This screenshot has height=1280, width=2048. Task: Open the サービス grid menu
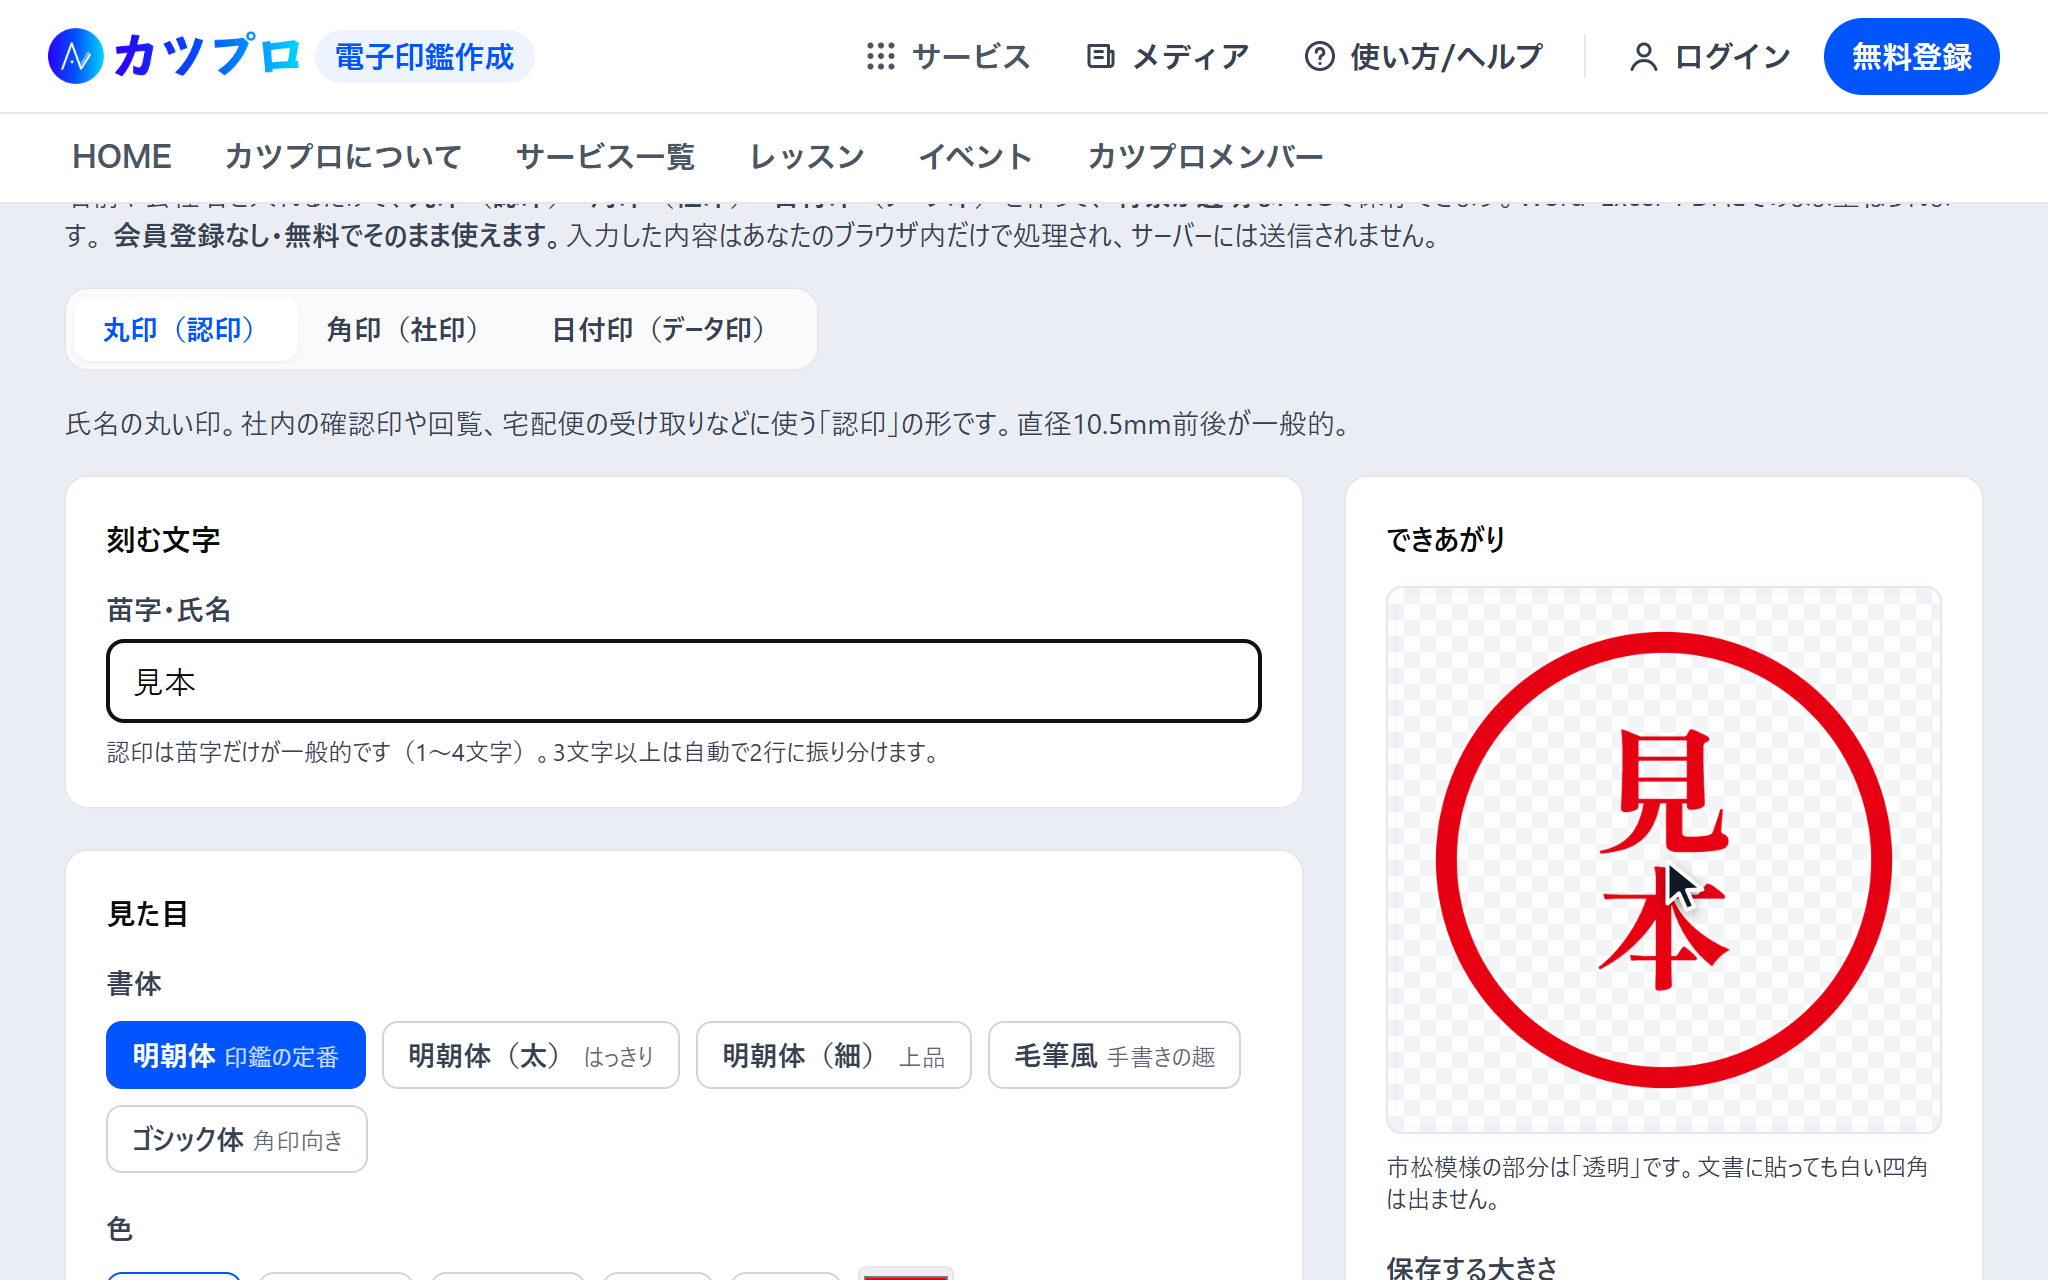point(948,56)
